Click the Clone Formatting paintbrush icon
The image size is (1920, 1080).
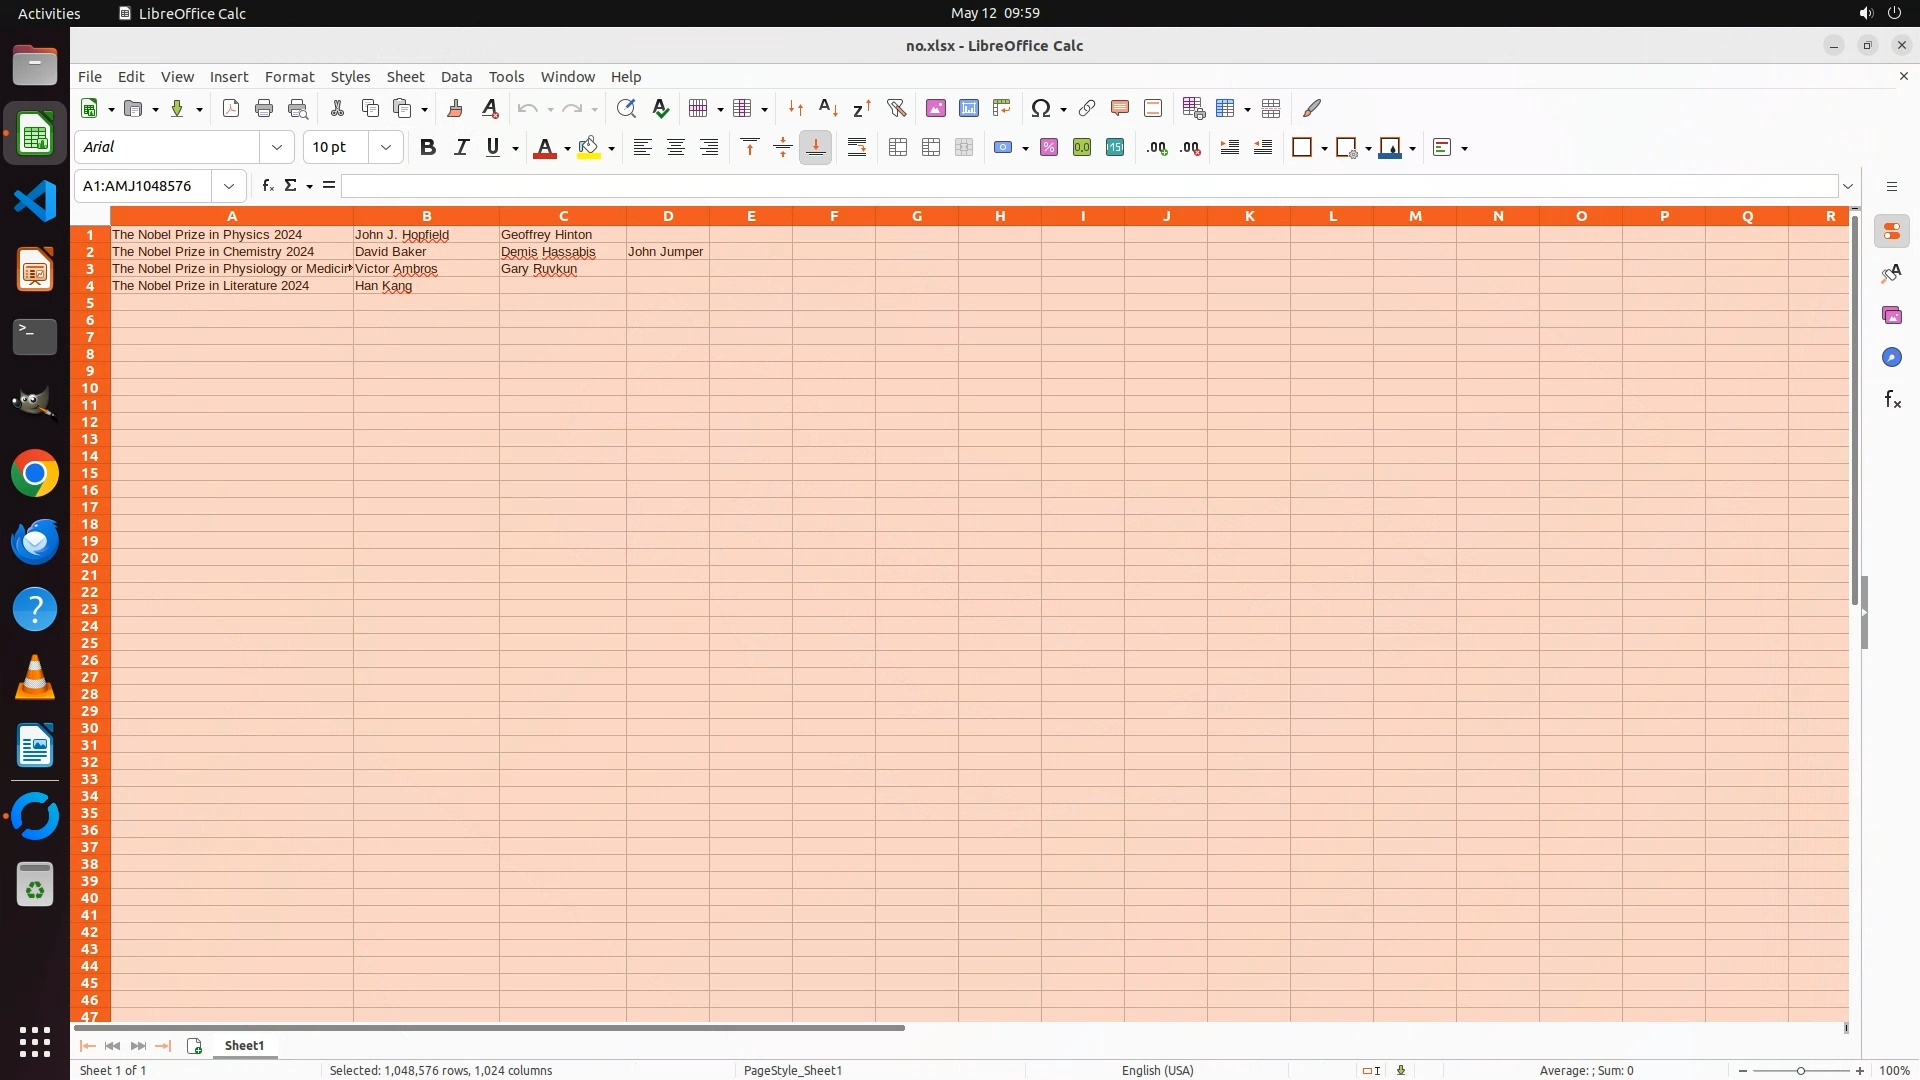pyautogui.click(x=455, y=108)
